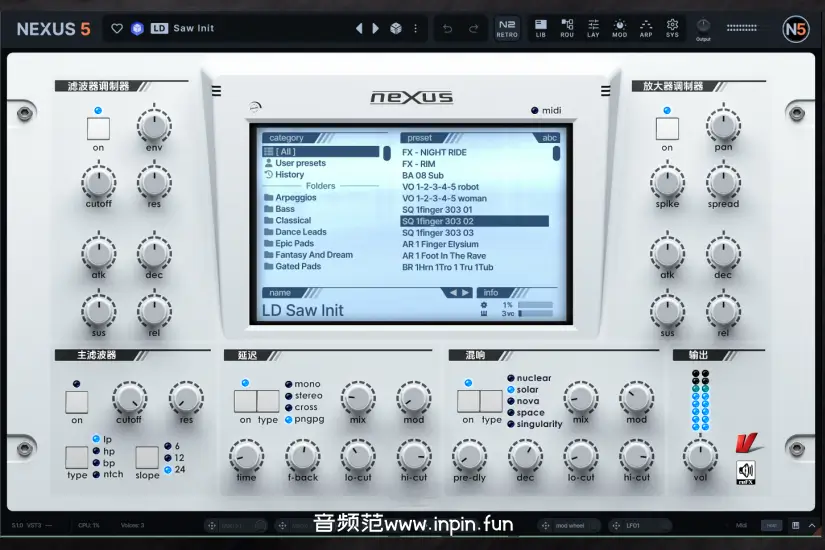The image size is (825, 550).
Task: Select the stereo delay mode
Action: 304,396
